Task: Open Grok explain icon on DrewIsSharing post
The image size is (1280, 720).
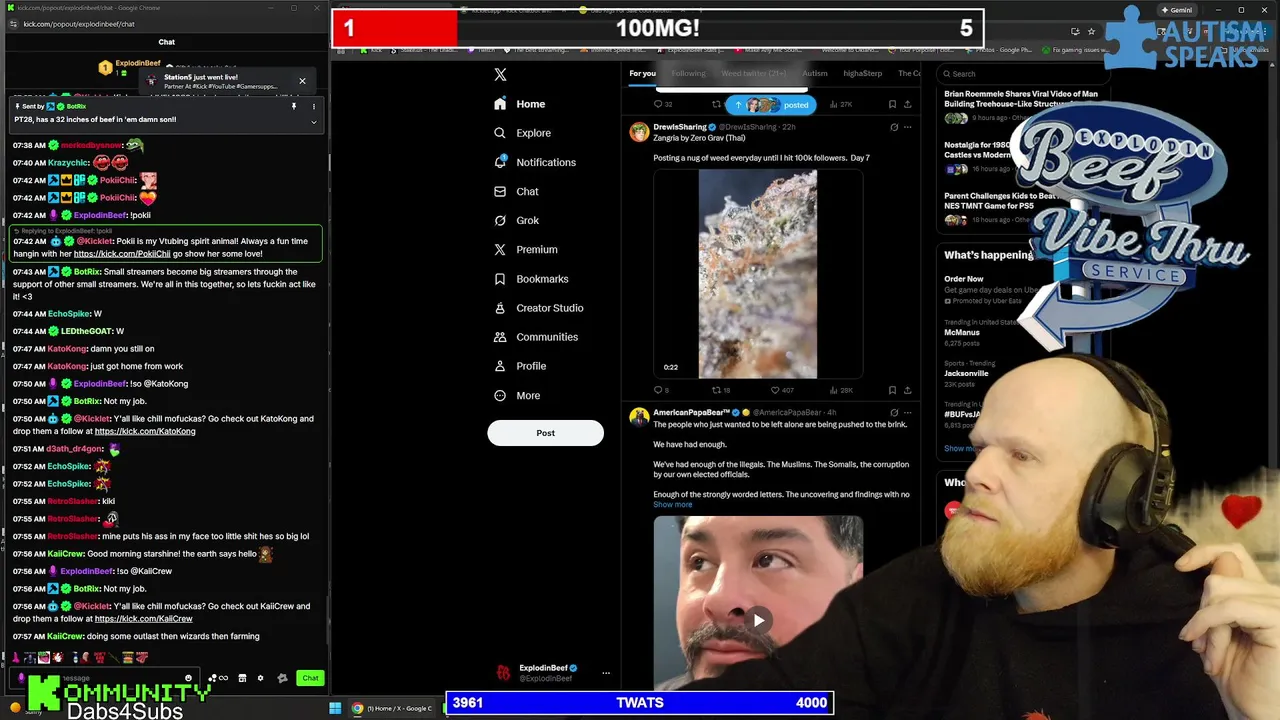Action: [894, 127]
